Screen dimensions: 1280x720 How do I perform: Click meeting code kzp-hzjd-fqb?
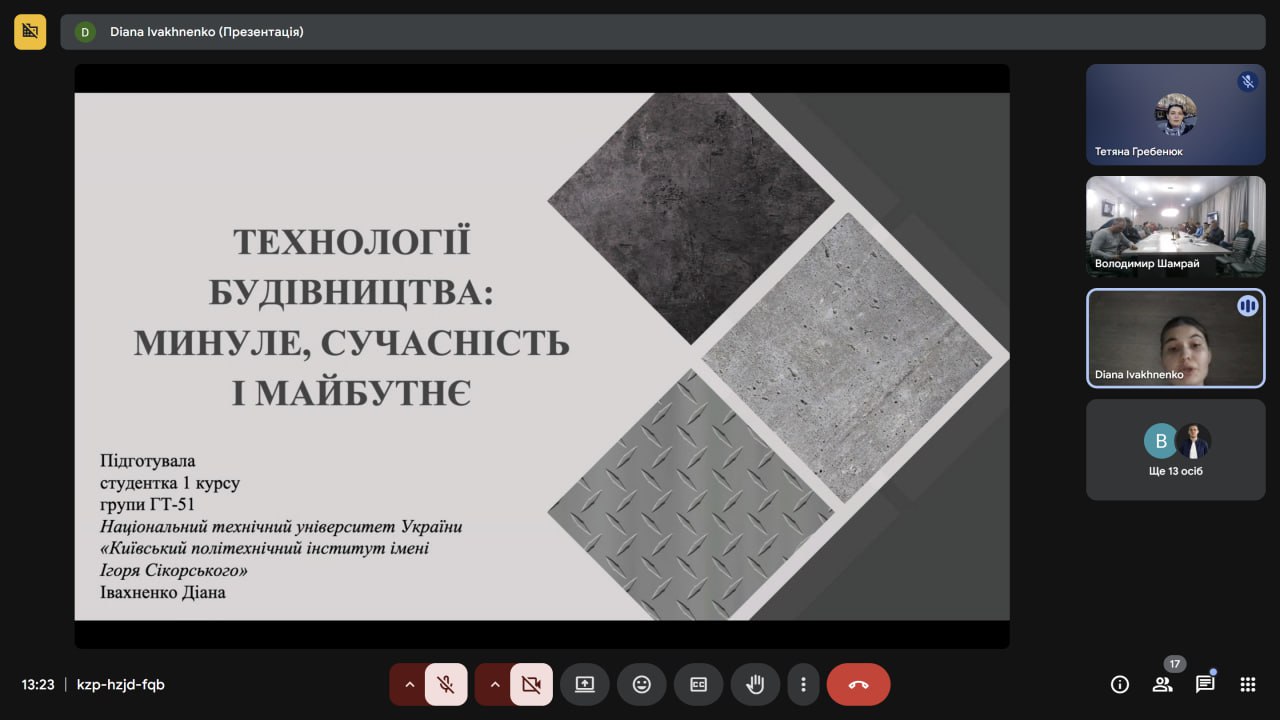pos(121,685)
